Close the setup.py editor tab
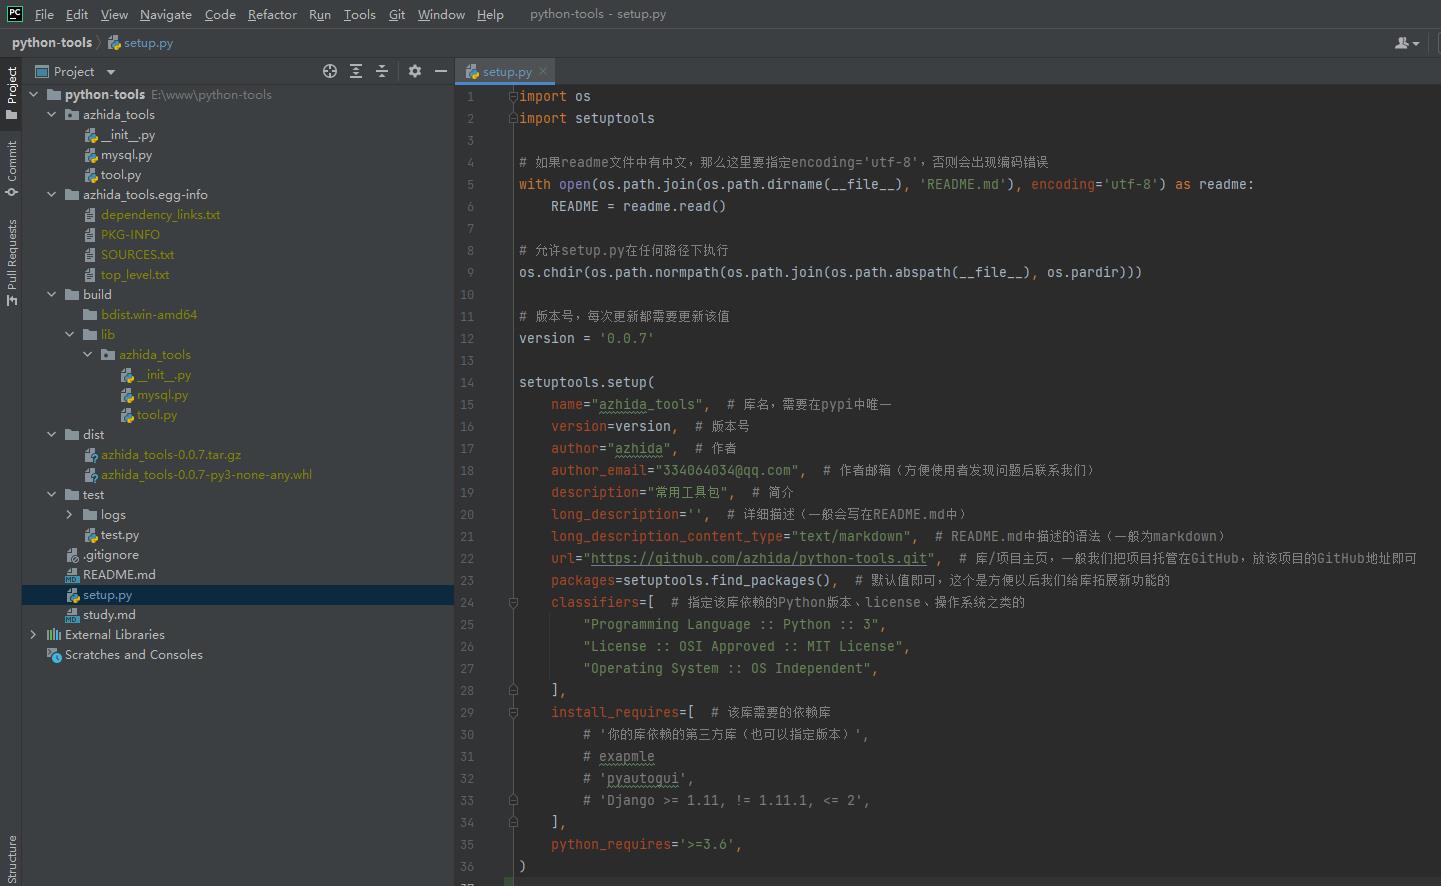This screenshot has width=1441, height=886. tap(543, 71)
